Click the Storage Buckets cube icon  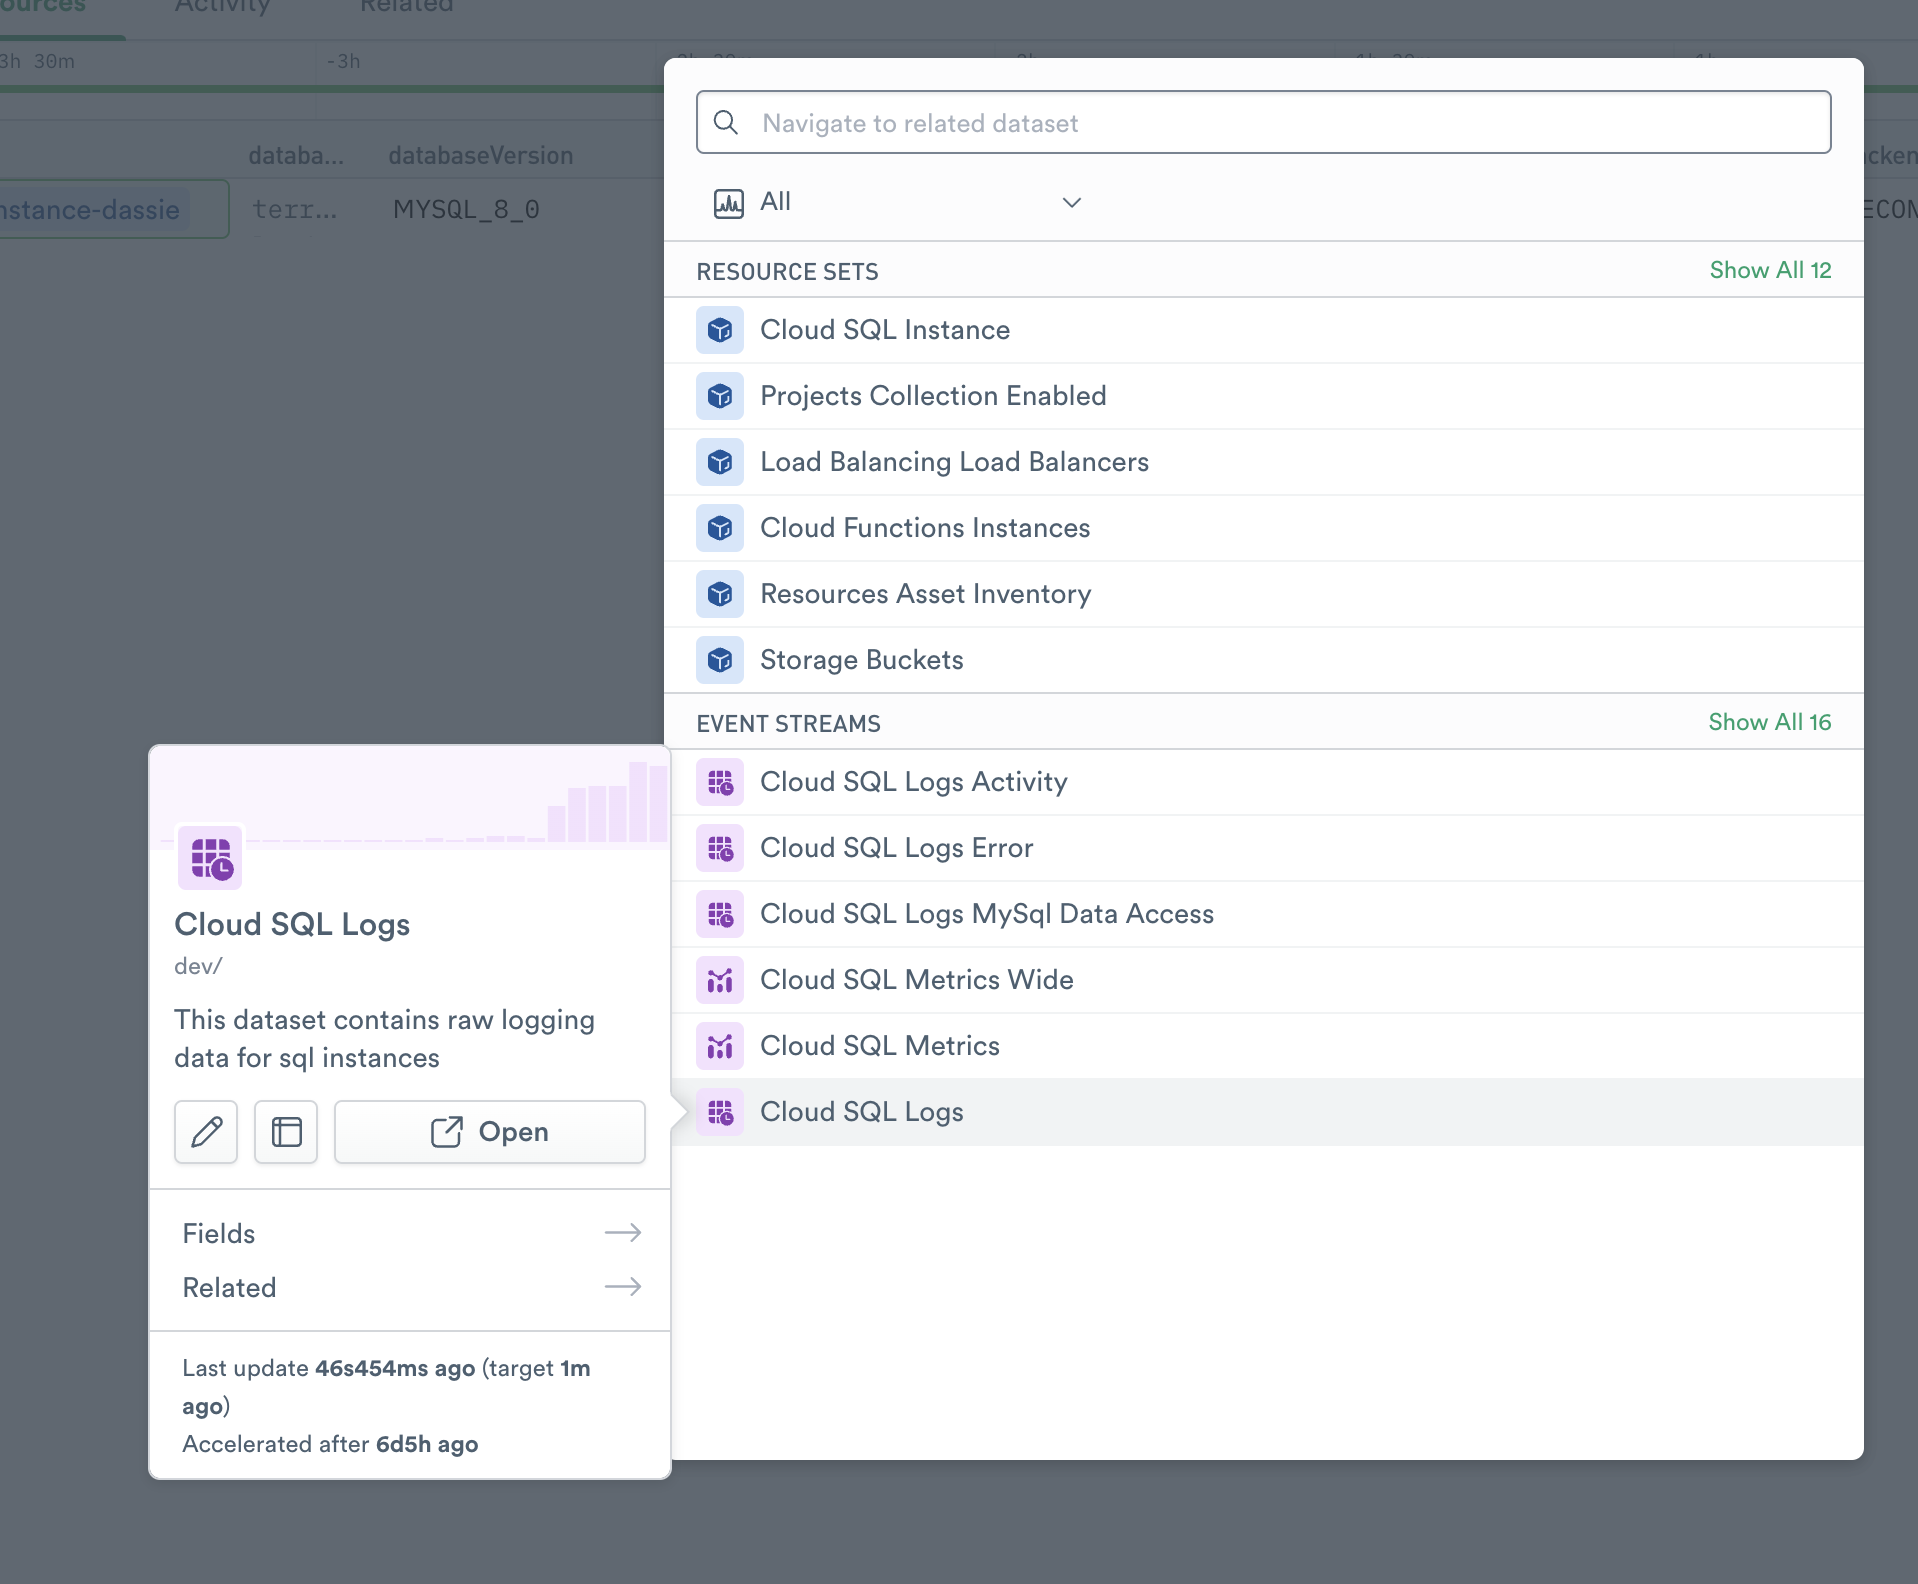click(x=720, y=660)
